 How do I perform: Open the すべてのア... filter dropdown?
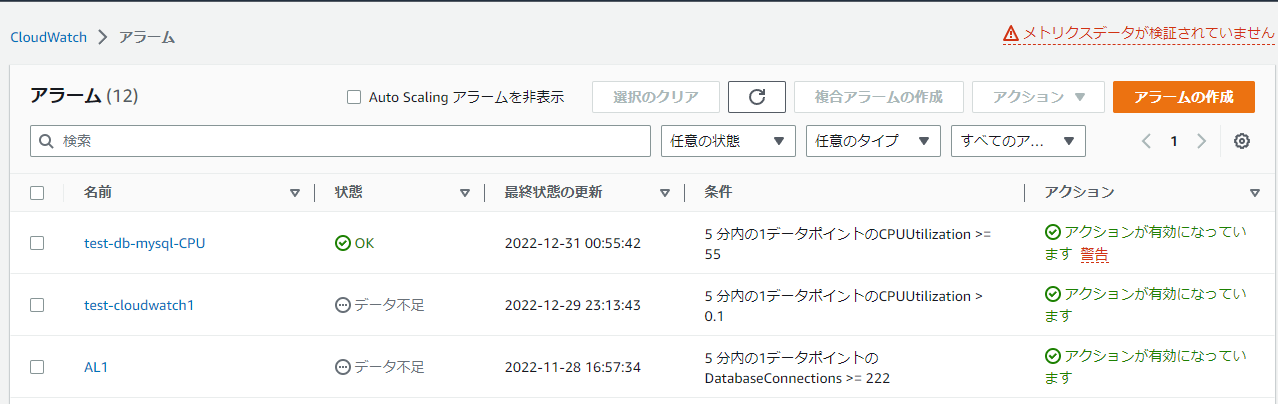pos(1018,141)
